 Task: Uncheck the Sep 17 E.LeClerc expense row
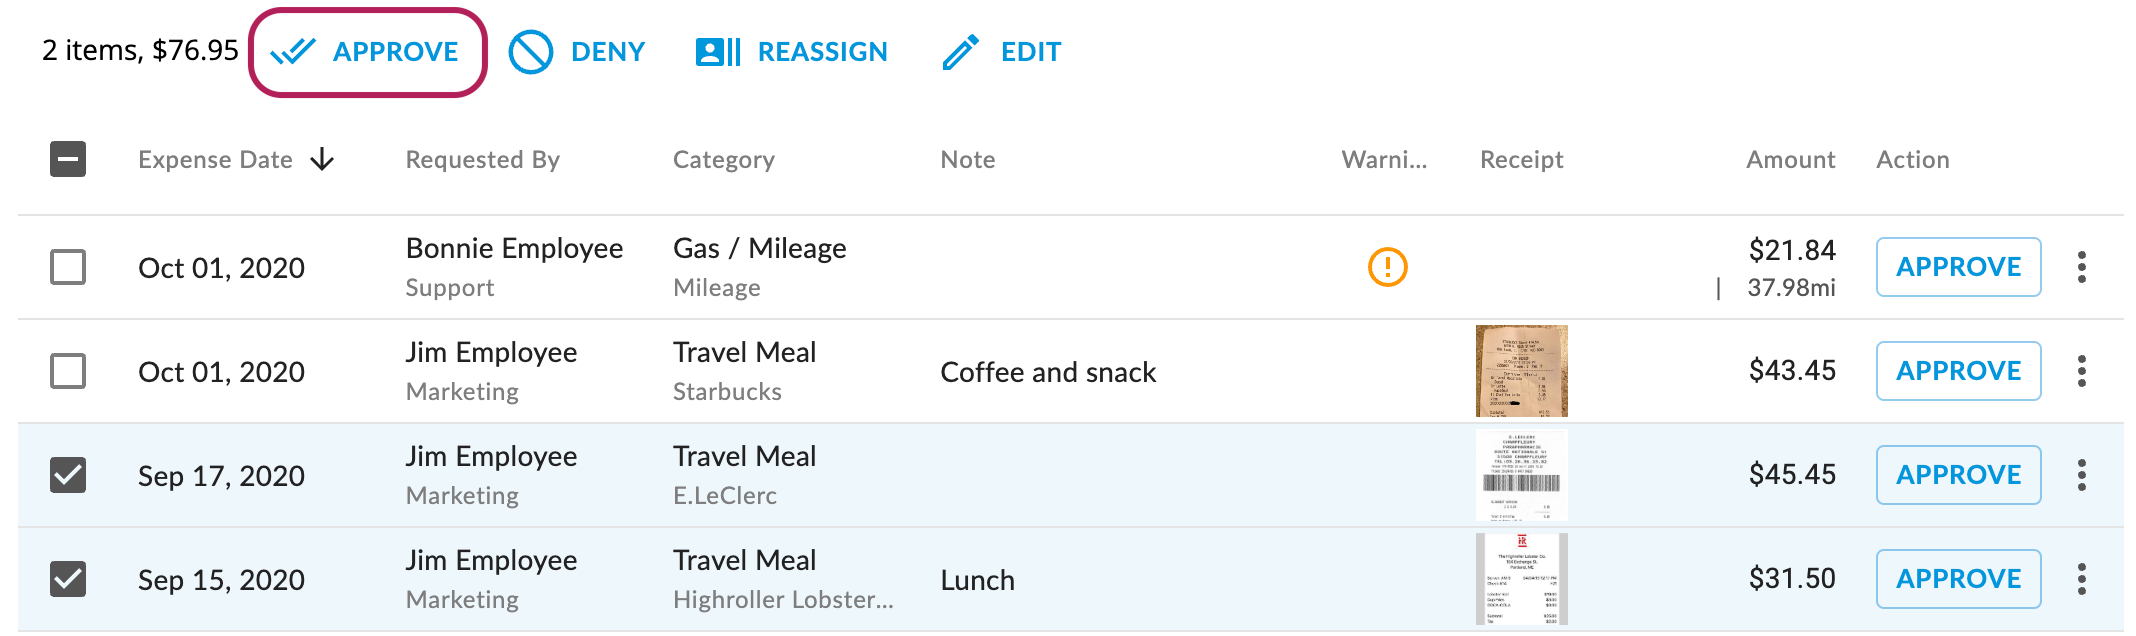[x=67, y=475]
